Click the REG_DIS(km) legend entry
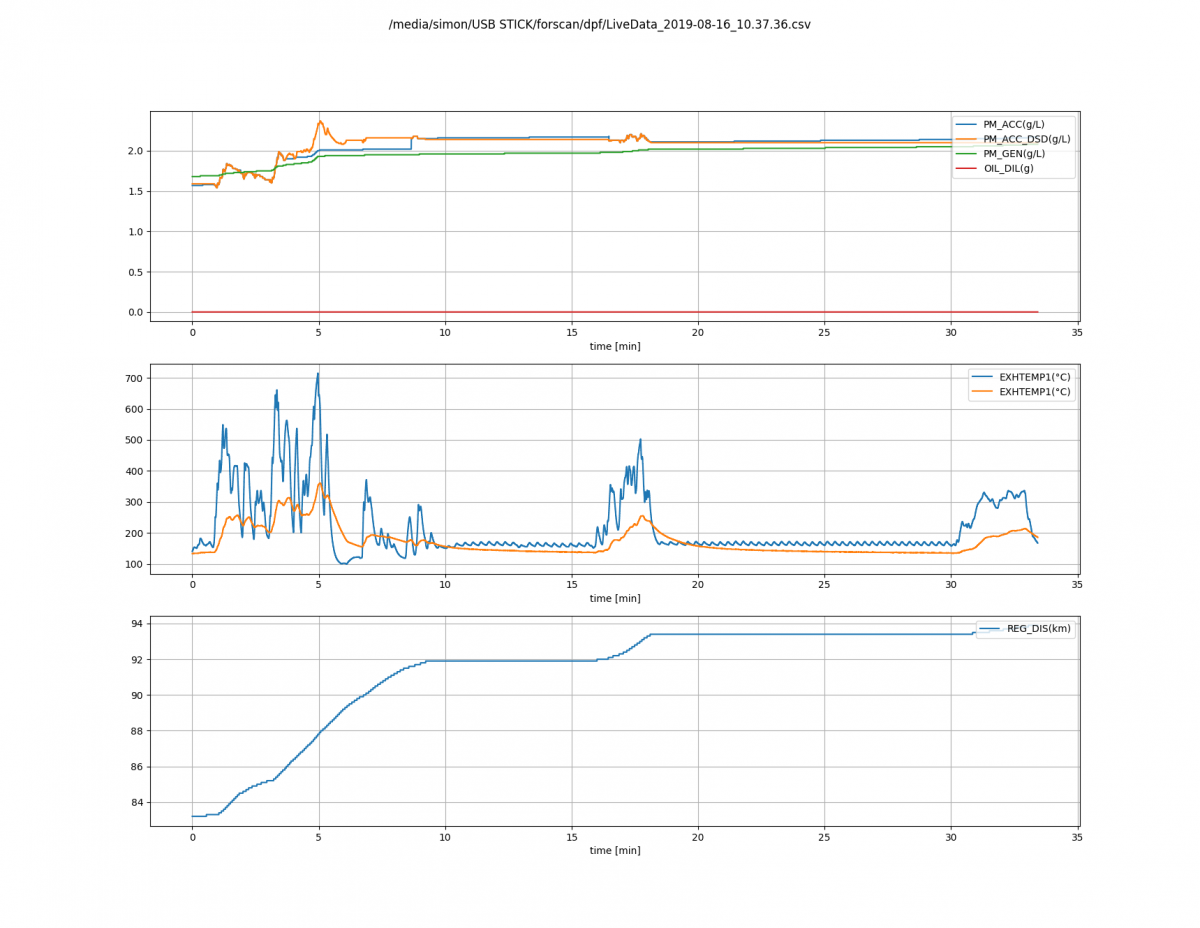 point(1025,629)
